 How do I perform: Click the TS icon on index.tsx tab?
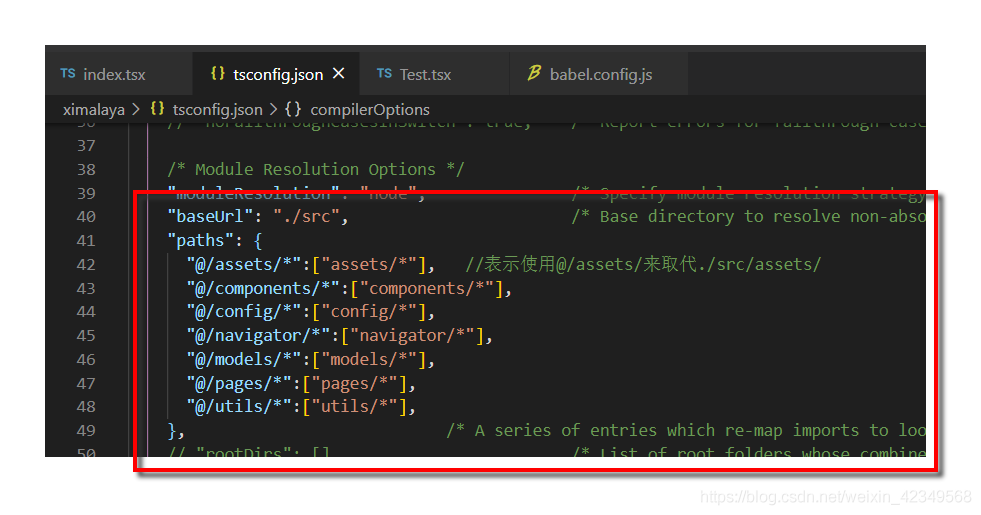click(x=68, y=74)
